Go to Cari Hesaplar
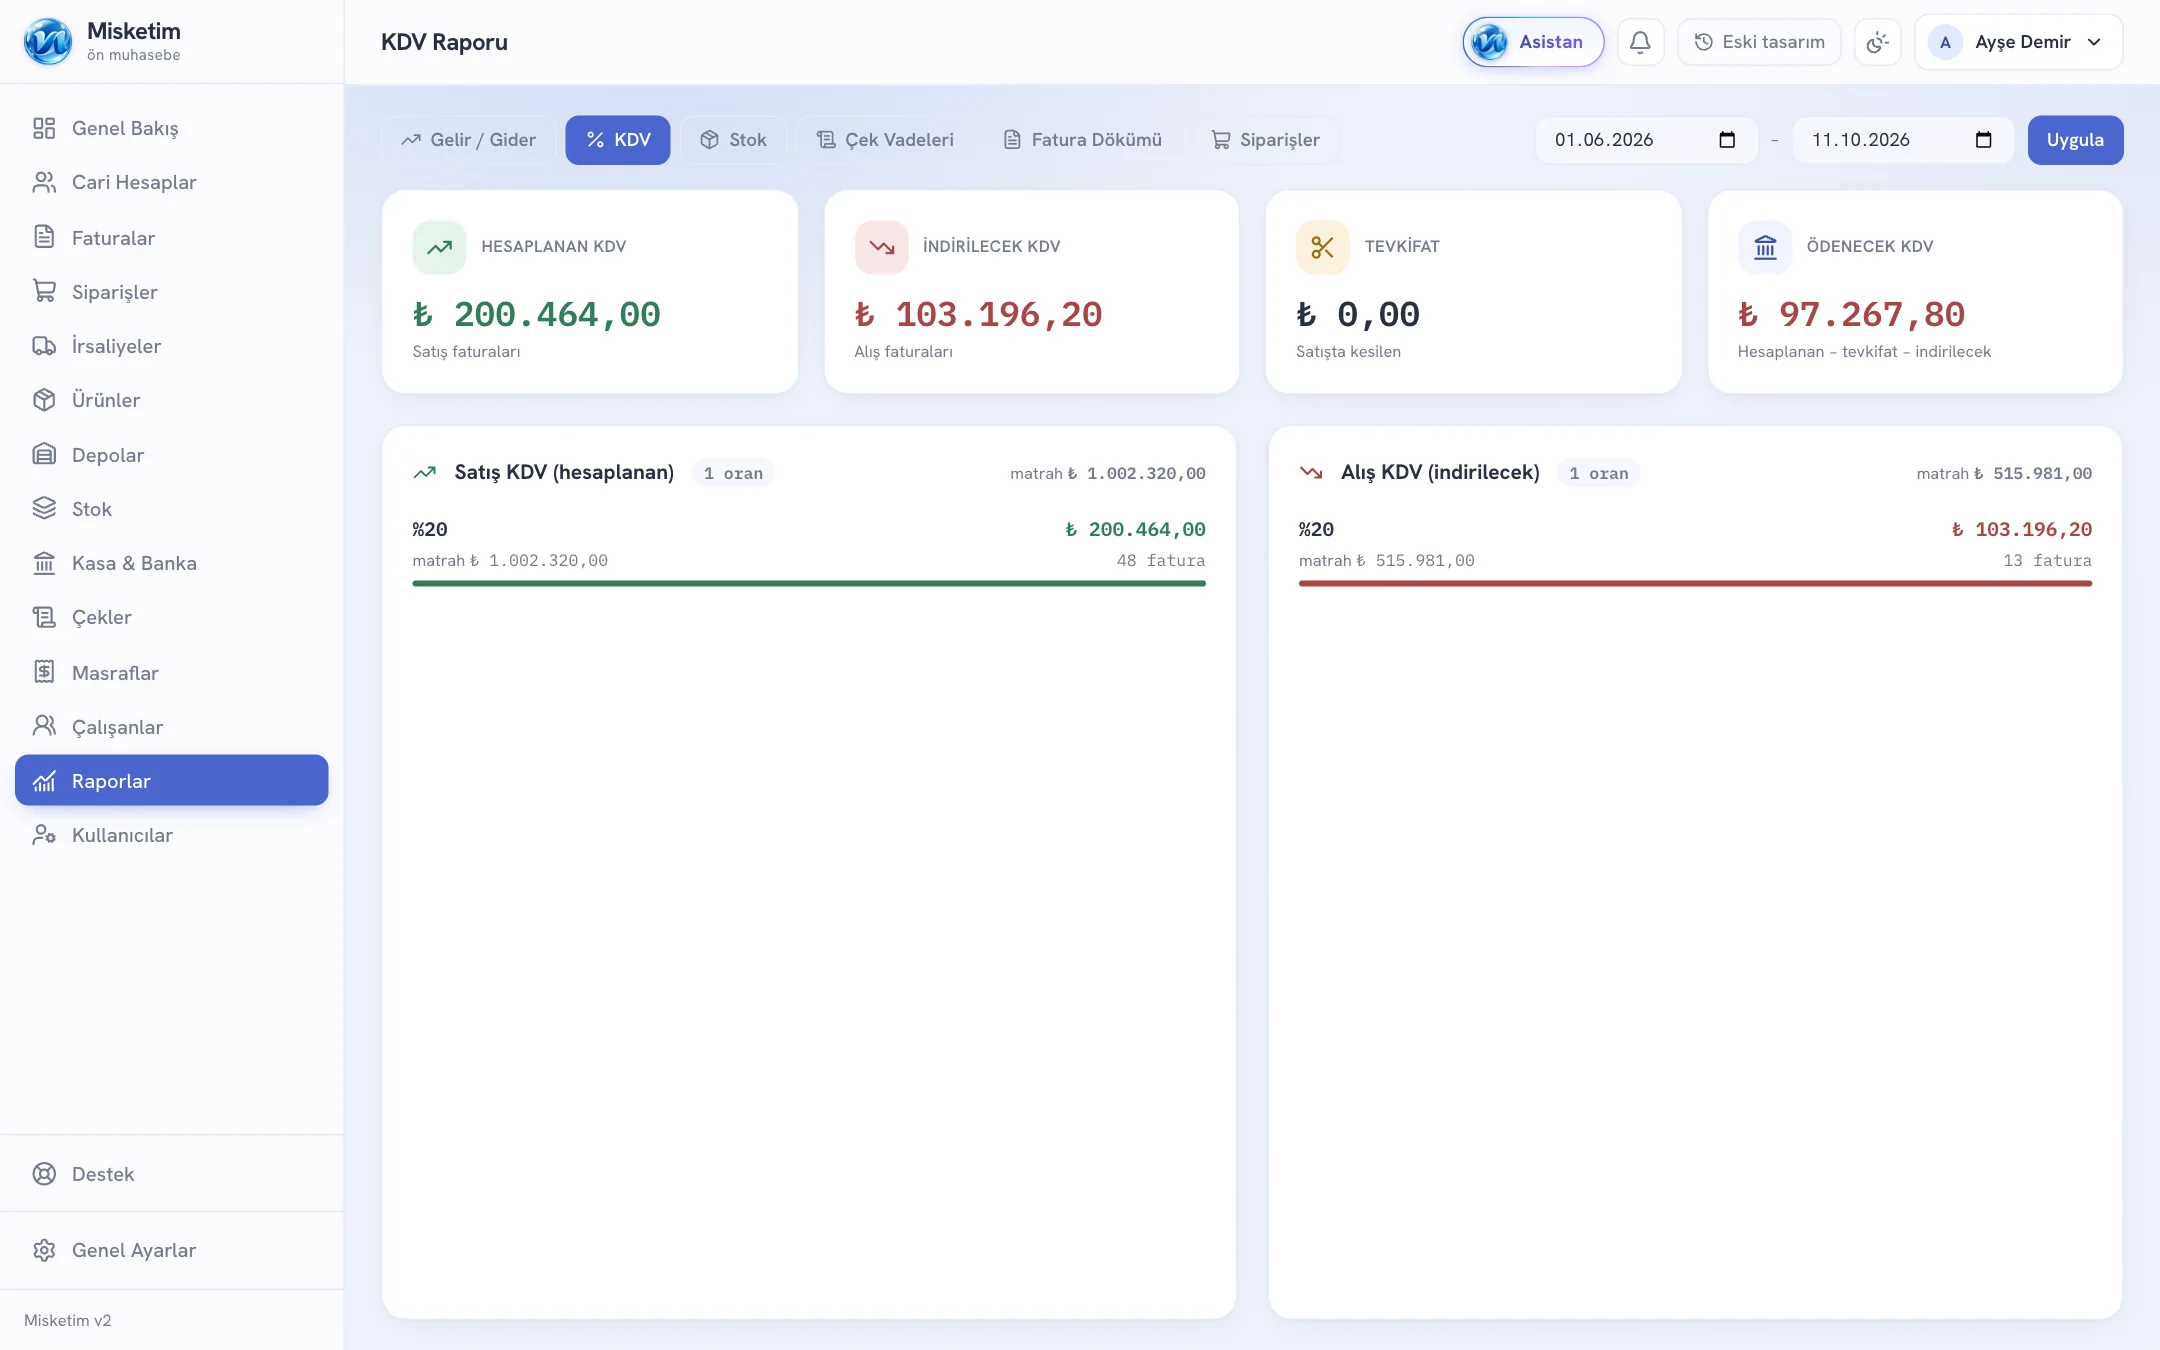 pyautogui.click(x=172, y=182)
